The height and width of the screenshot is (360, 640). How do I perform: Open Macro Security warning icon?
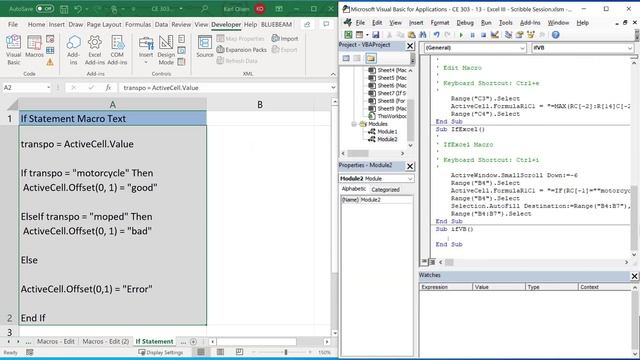tap(50, 62)
